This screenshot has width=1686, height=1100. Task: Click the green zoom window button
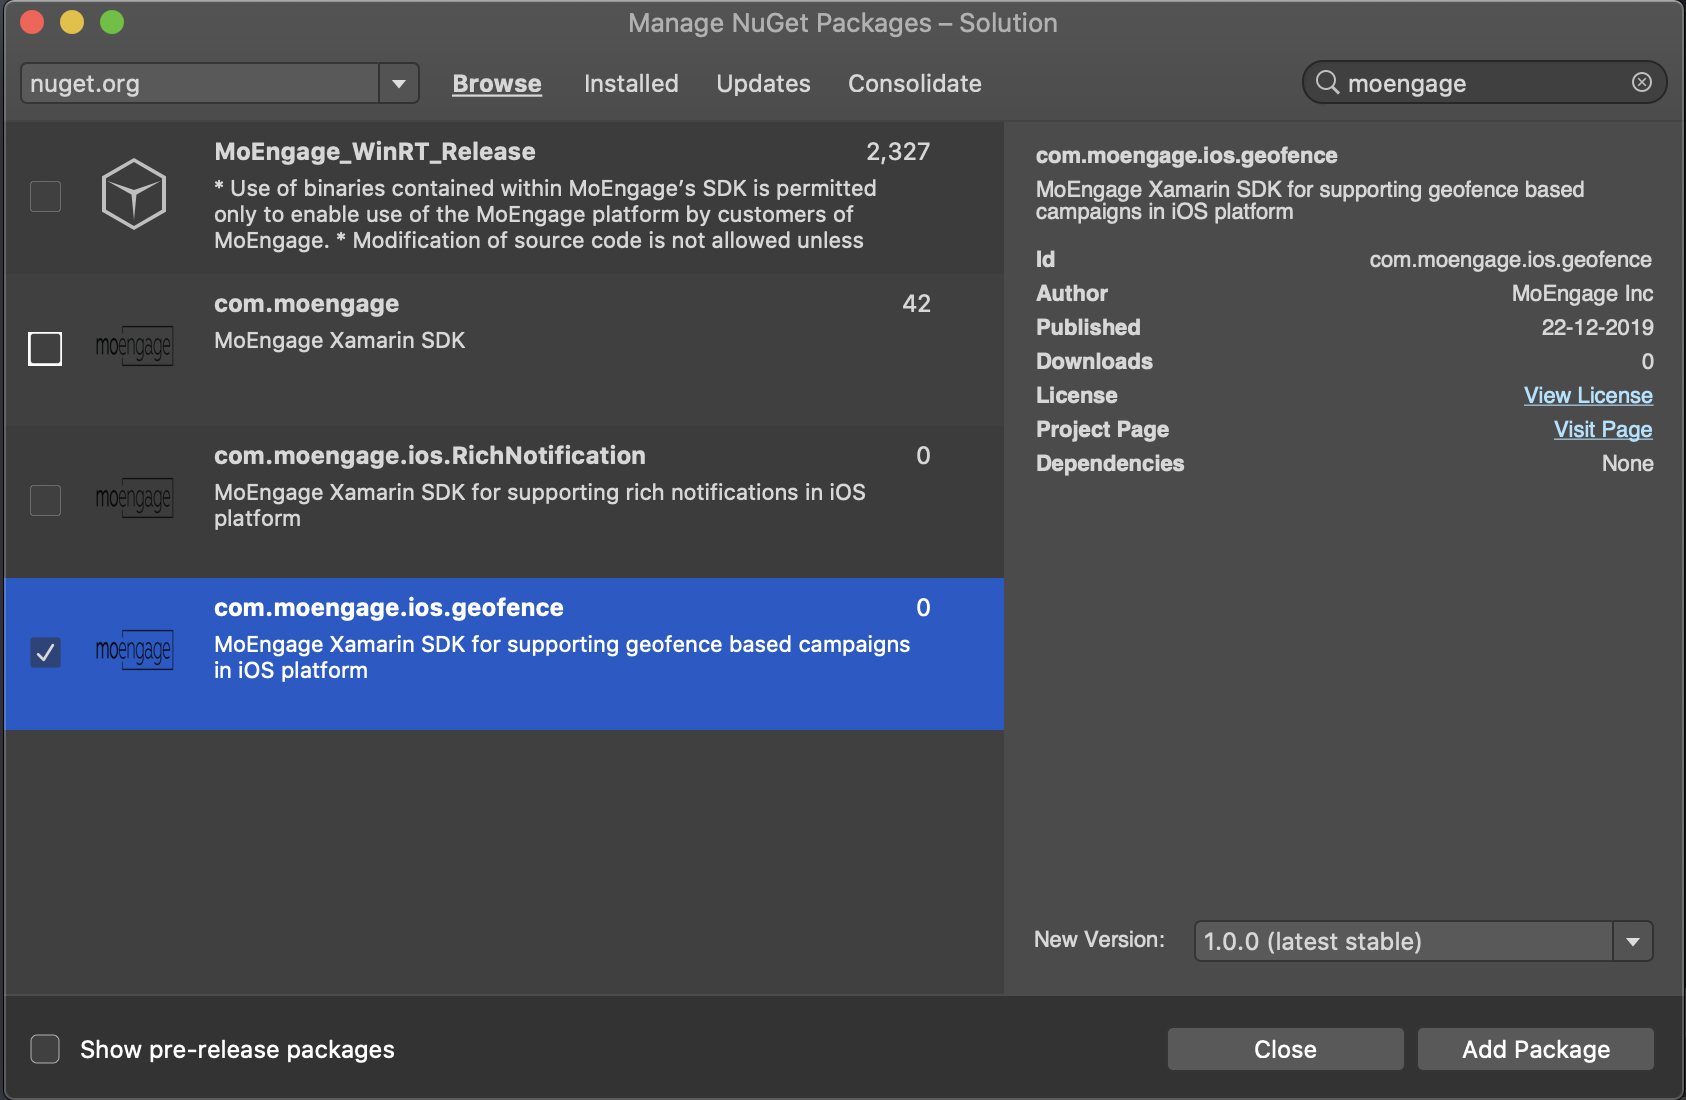point(112,22)
